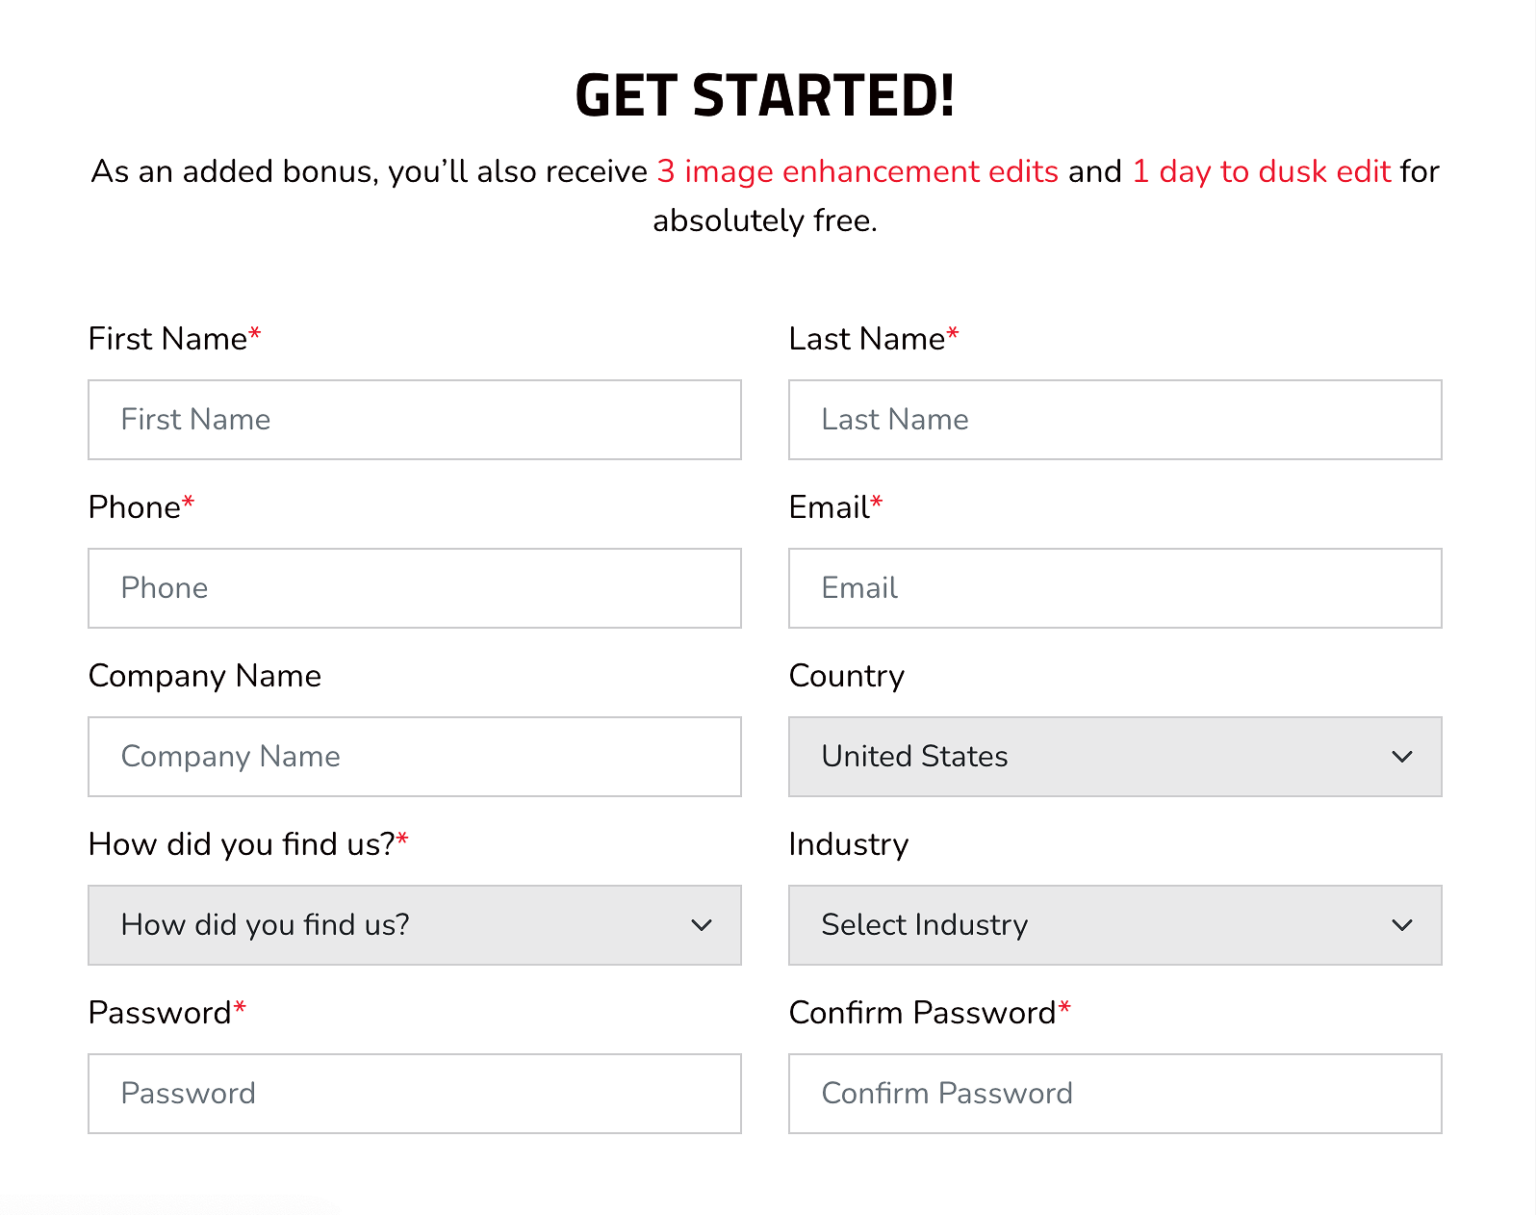
Task: Focus the Password input field
Action: click(414, 1093)
